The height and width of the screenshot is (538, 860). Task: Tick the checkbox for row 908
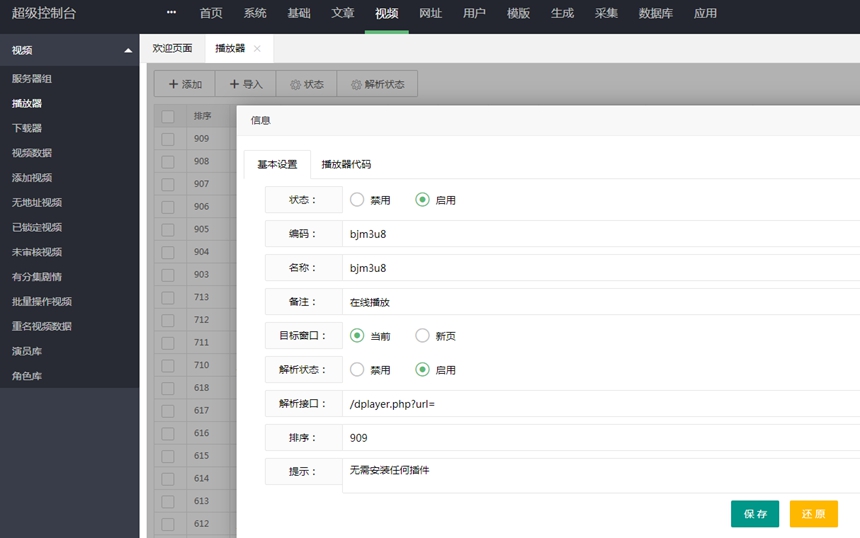coord(168,162)
